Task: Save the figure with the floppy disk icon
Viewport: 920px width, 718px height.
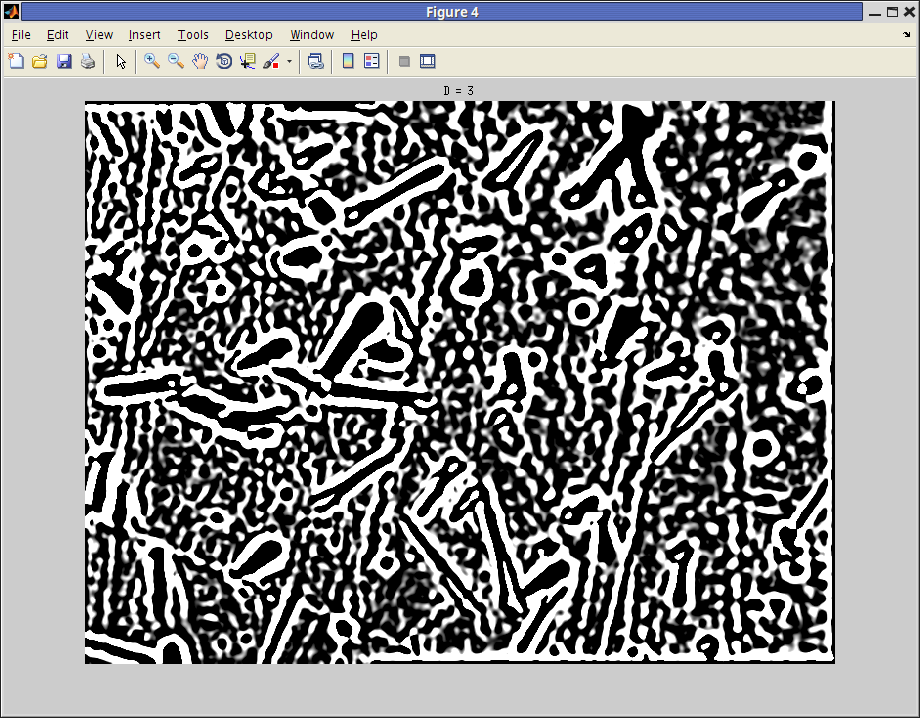Action: (x=64, y=61)
